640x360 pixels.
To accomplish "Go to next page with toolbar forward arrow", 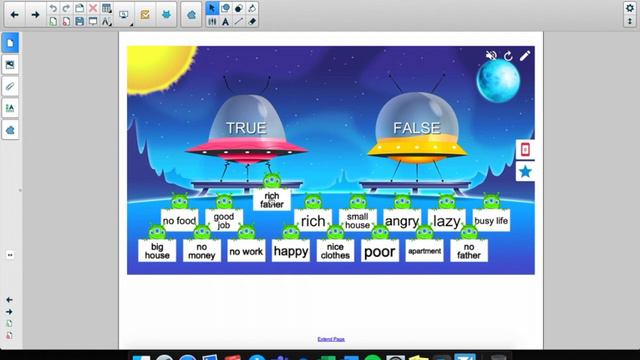I will tap(36, 15).
